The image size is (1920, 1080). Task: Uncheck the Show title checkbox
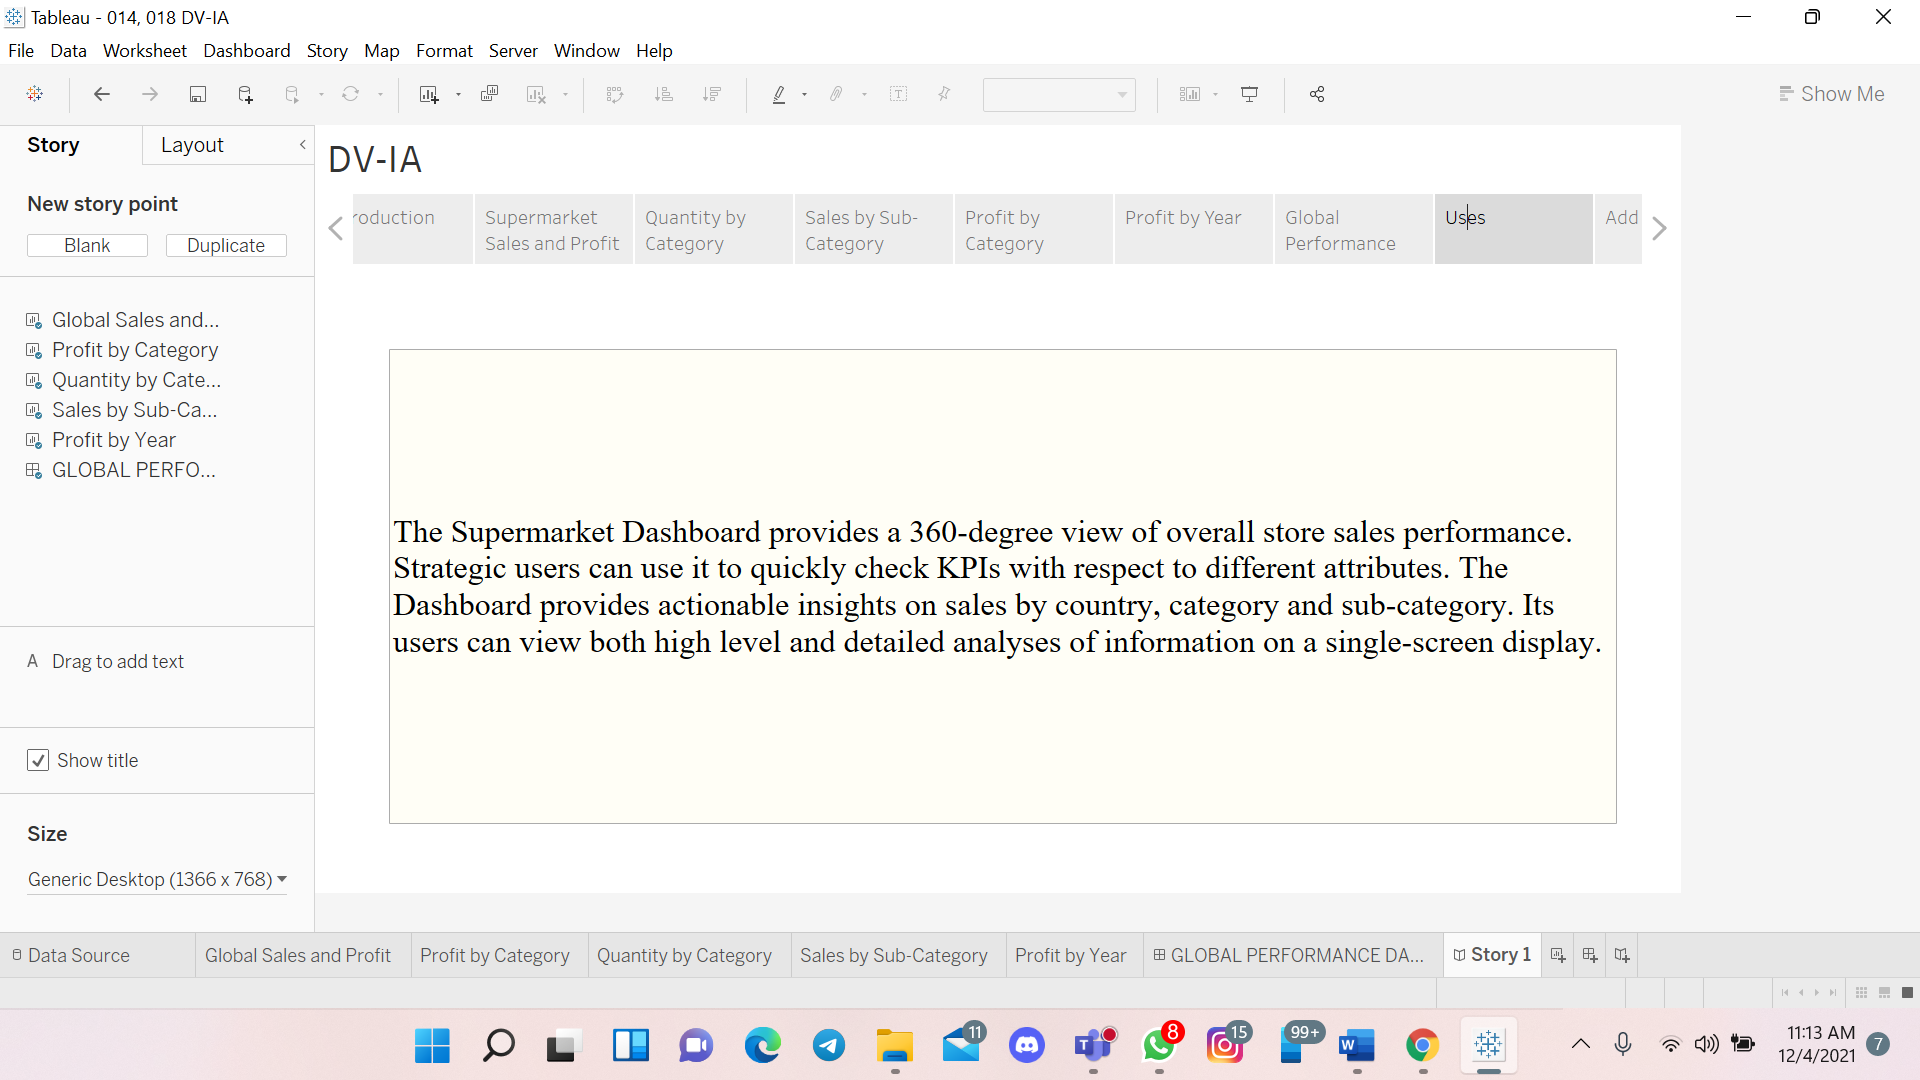point(38,760)
